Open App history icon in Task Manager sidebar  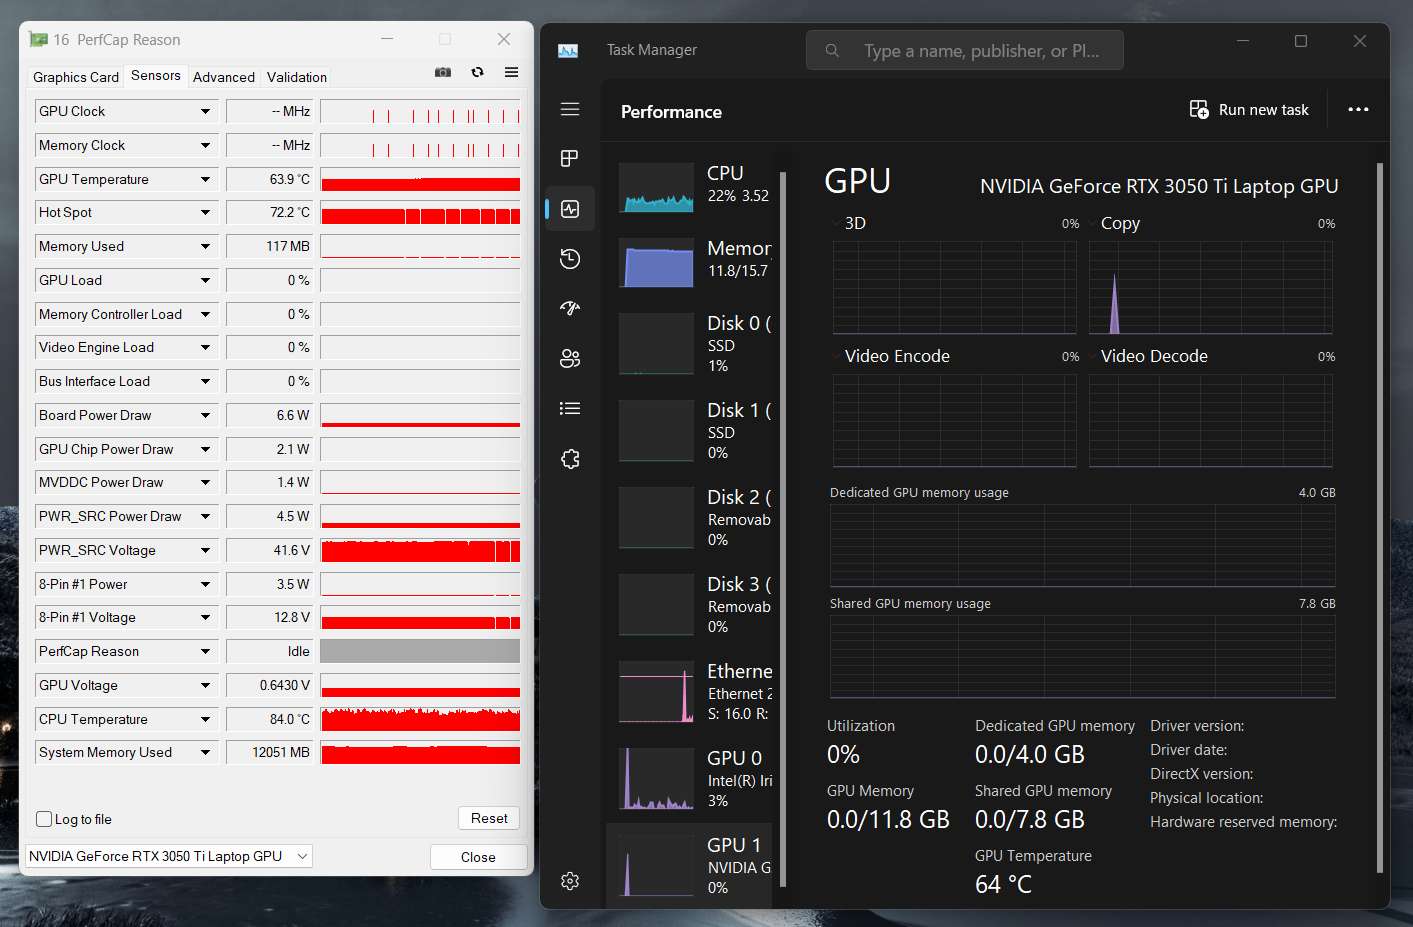[570, 259]
